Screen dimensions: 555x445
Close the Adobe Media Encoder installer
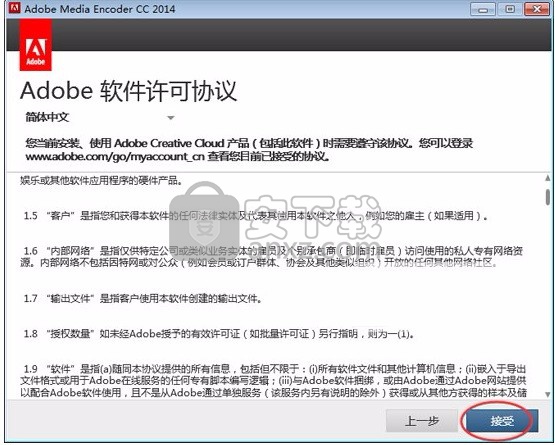tap(537, 9)
